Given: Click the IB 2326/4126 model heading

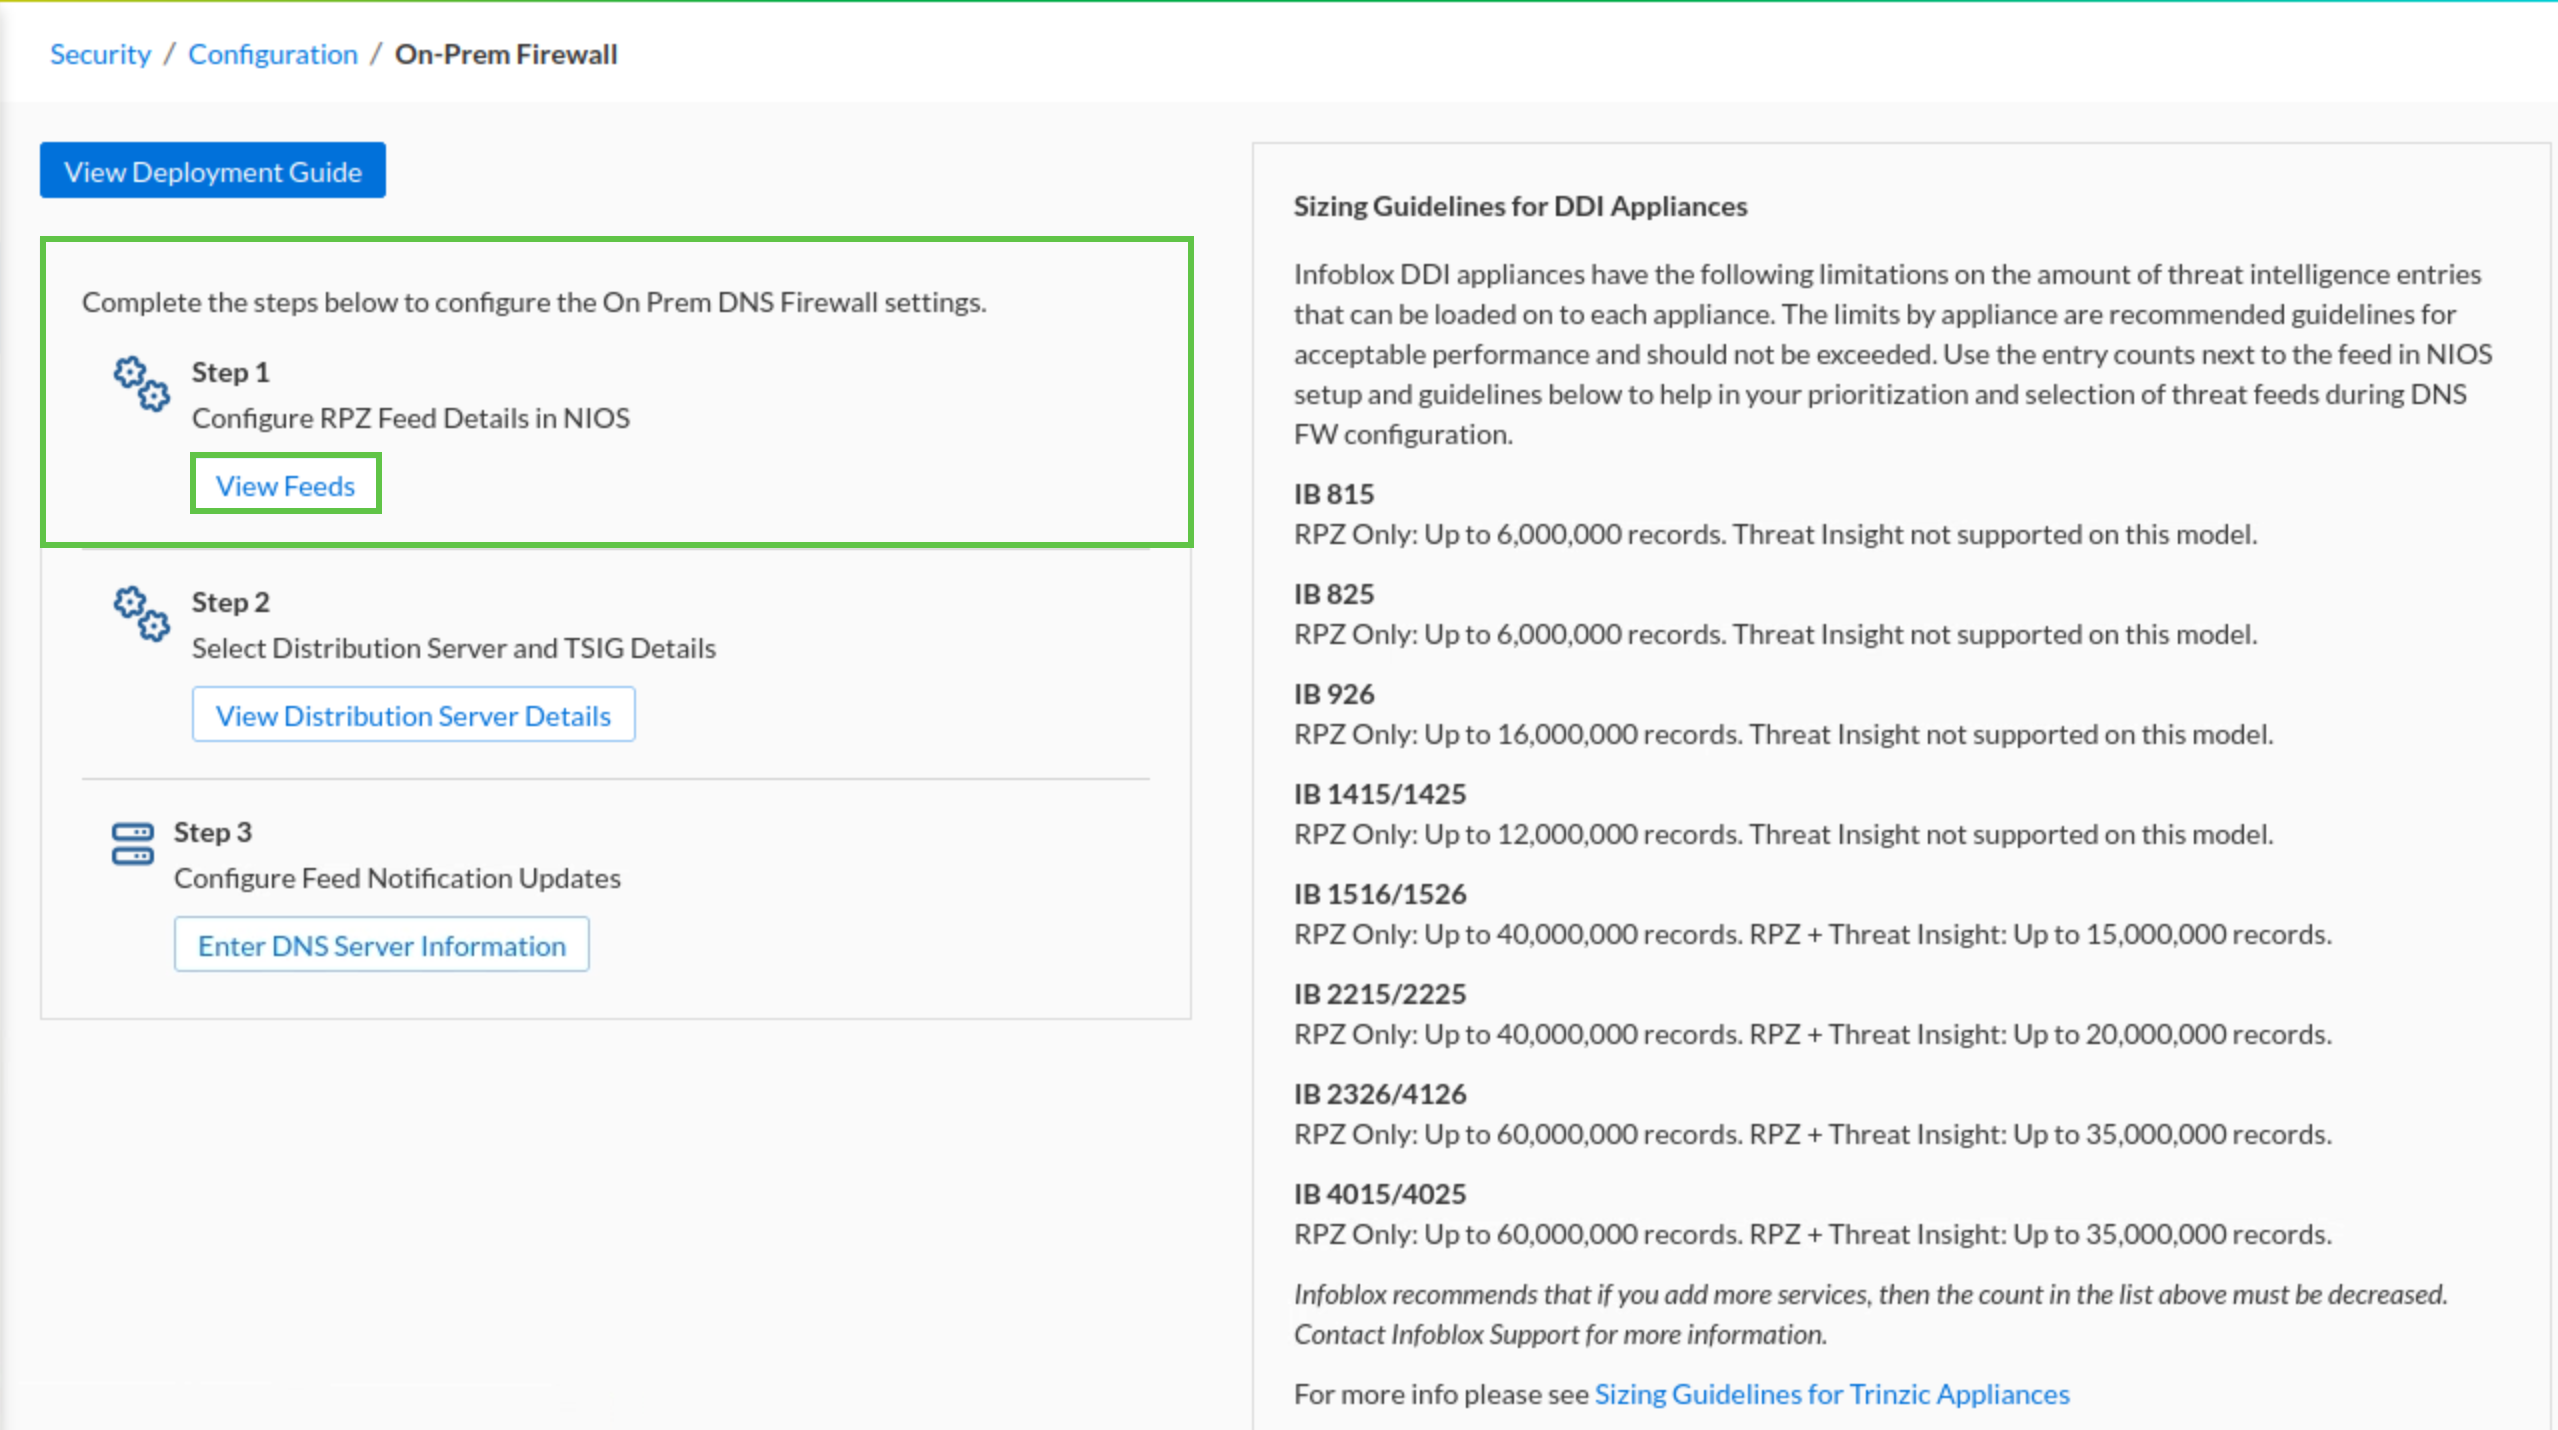Looking at the screenshot, I should tap(1380, 1094).
